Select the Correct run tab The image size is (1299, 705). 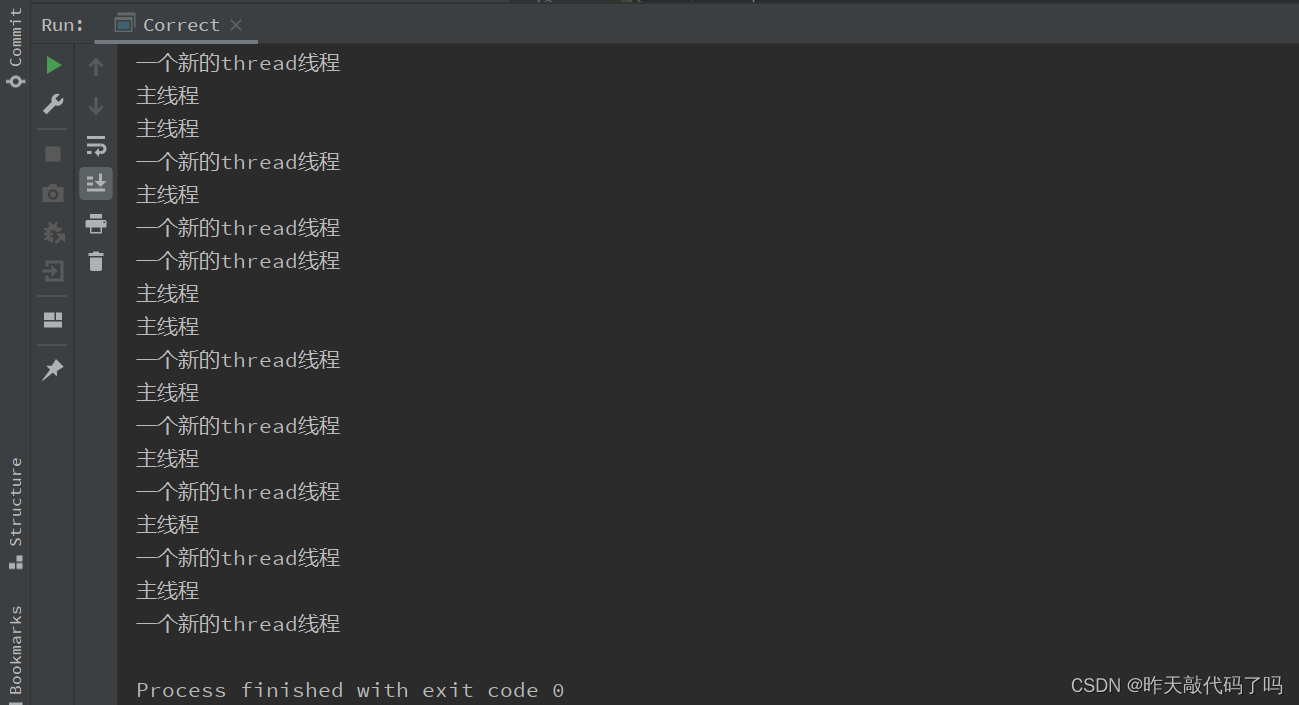pyautogui.click(x=168, y=25)
